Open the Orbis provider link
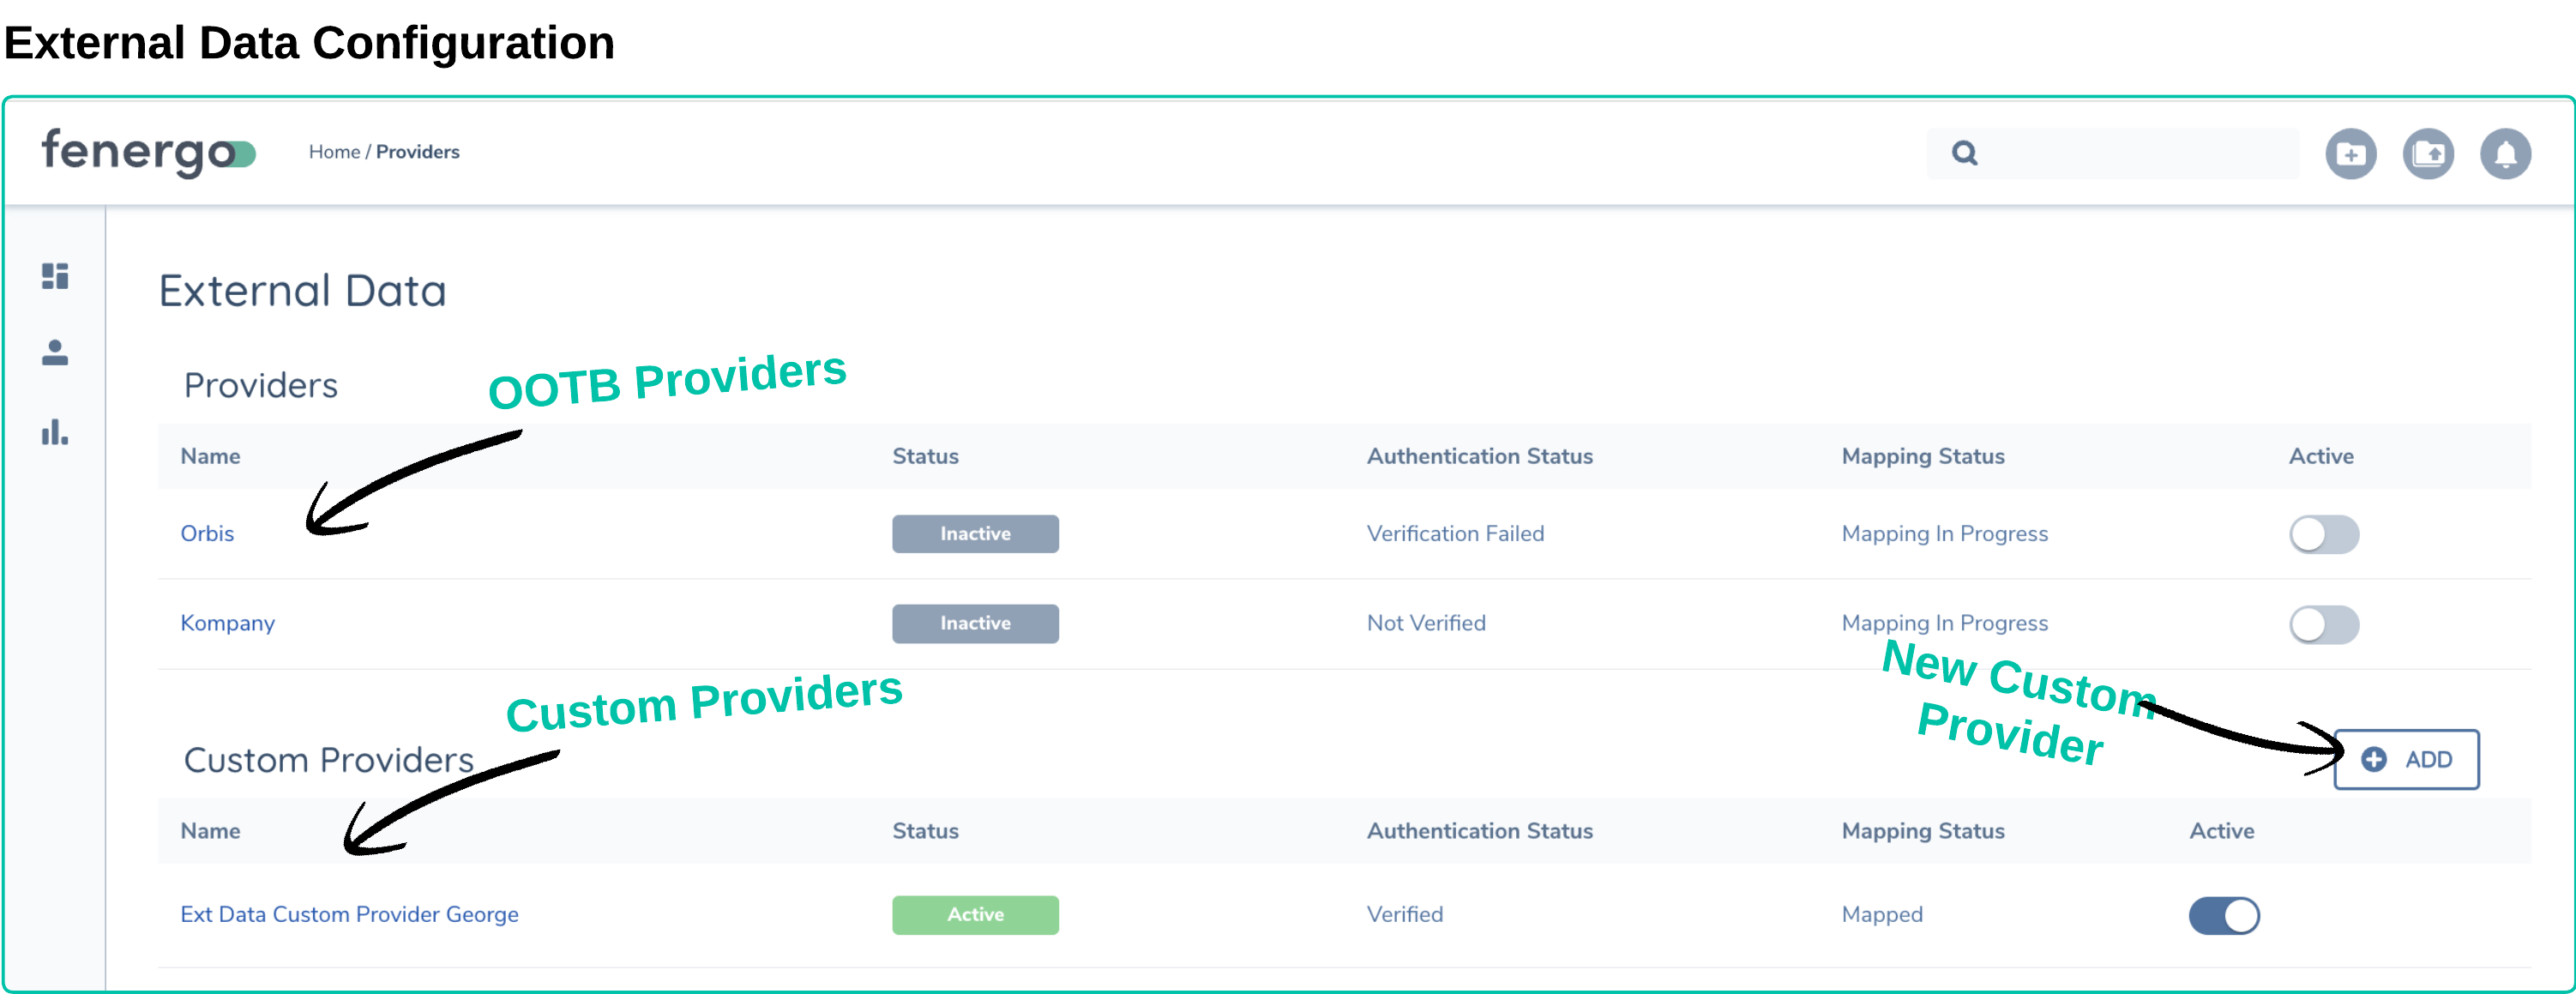 (207, 534)
